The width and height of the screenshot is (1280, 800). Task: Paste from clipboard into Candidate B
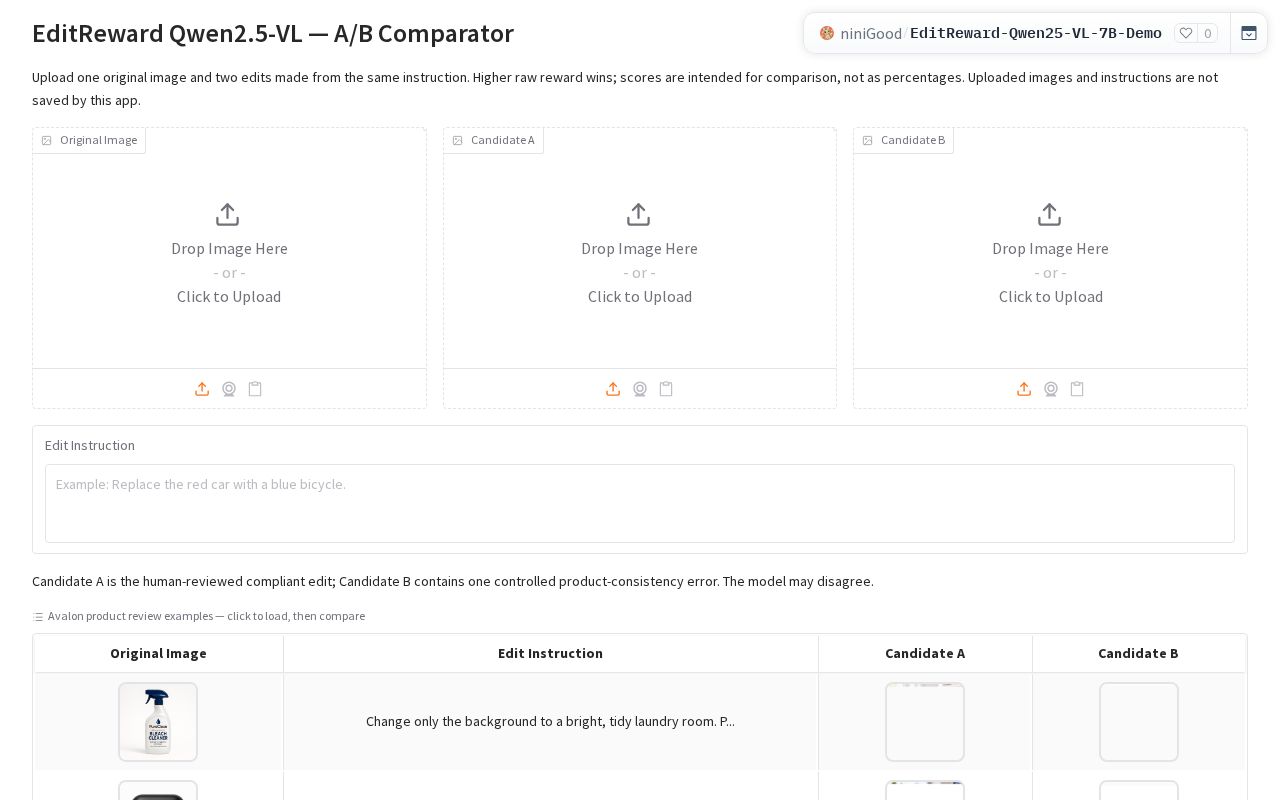1077,389
